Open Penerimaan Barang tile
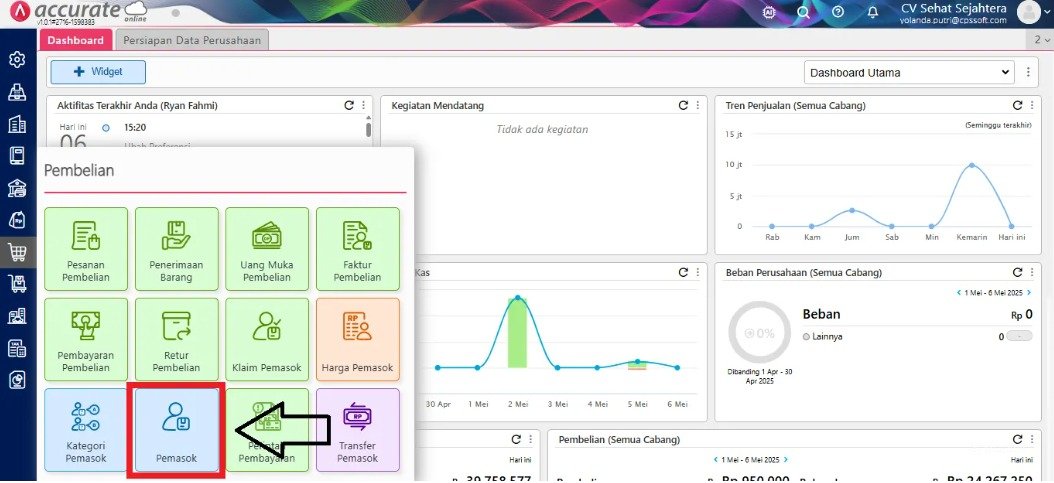1054x483 pixels. (176, 249)
